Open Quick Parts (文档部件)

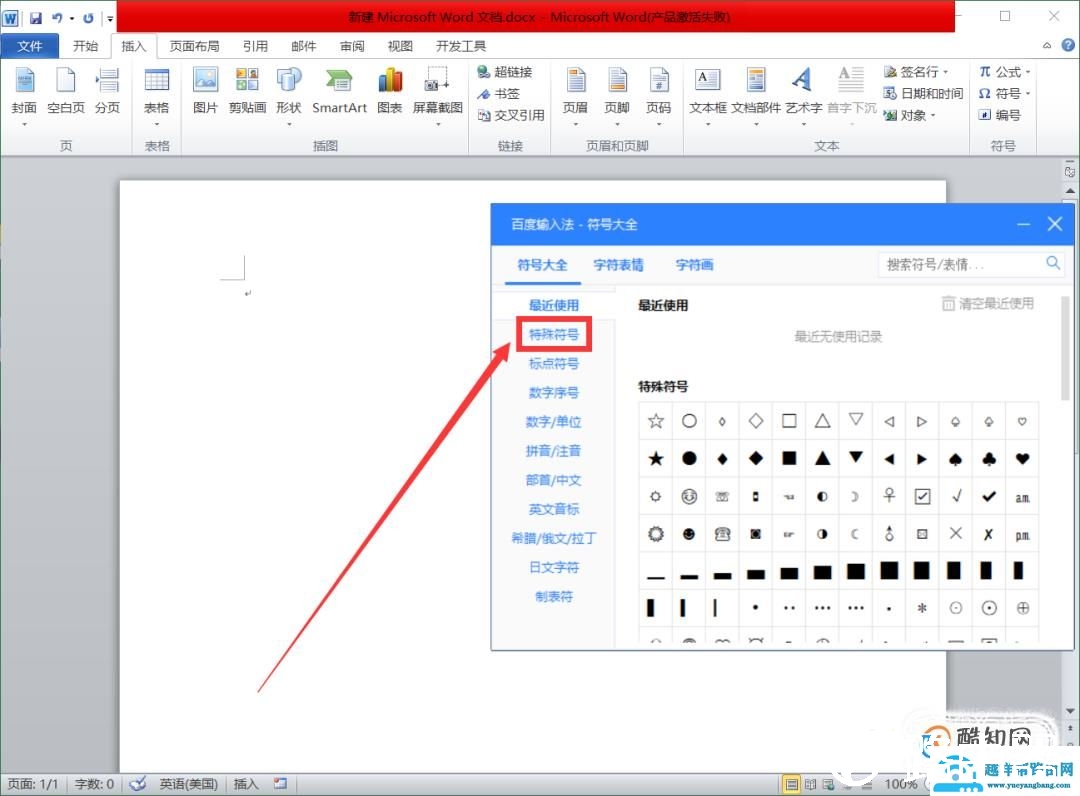[756, 95]
